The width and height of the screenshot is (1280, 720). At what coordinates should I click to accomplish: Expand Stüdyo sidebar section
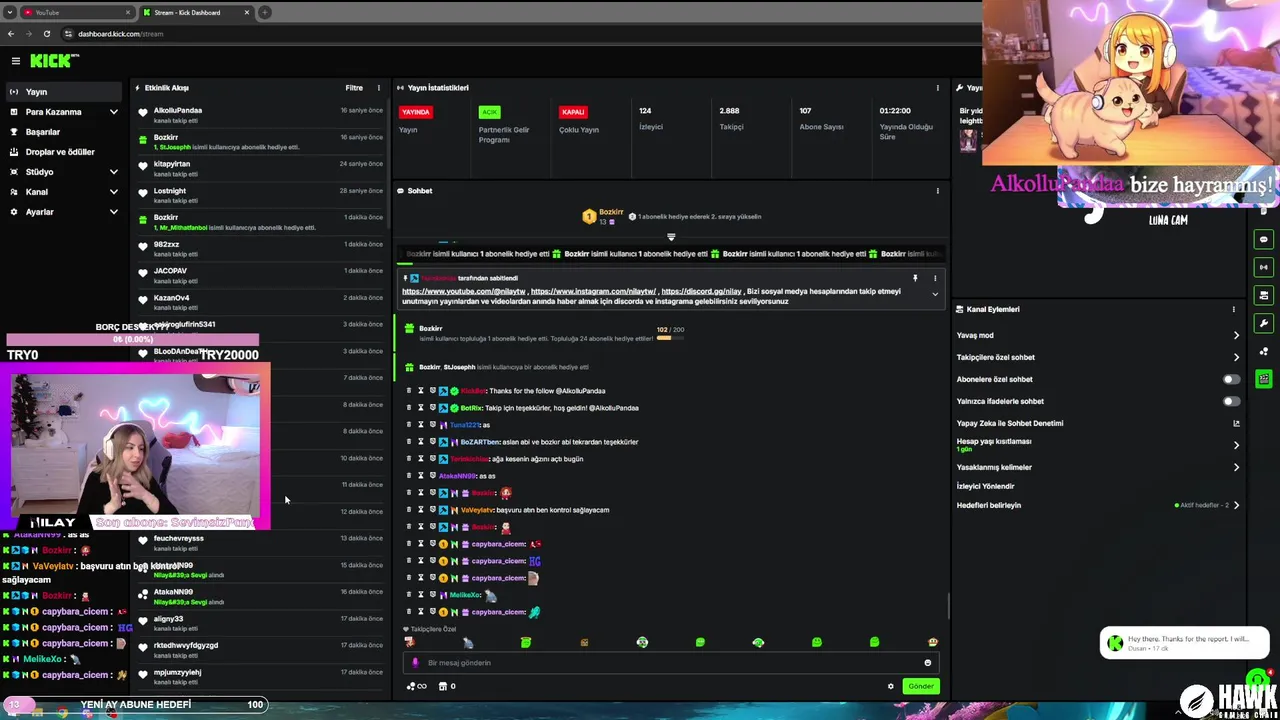pyautogui.click(x=113, y=172)
